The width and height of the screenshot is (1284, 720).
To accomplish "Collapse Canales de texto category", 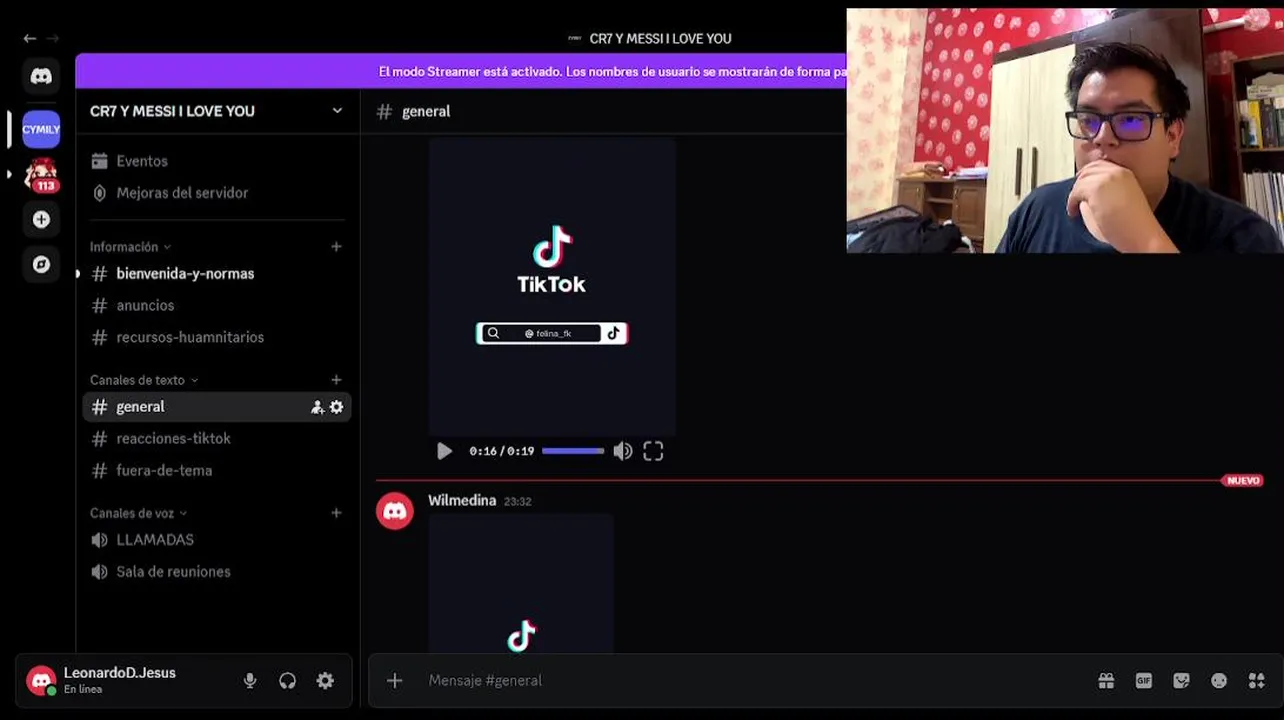I will tap(143, 380).
